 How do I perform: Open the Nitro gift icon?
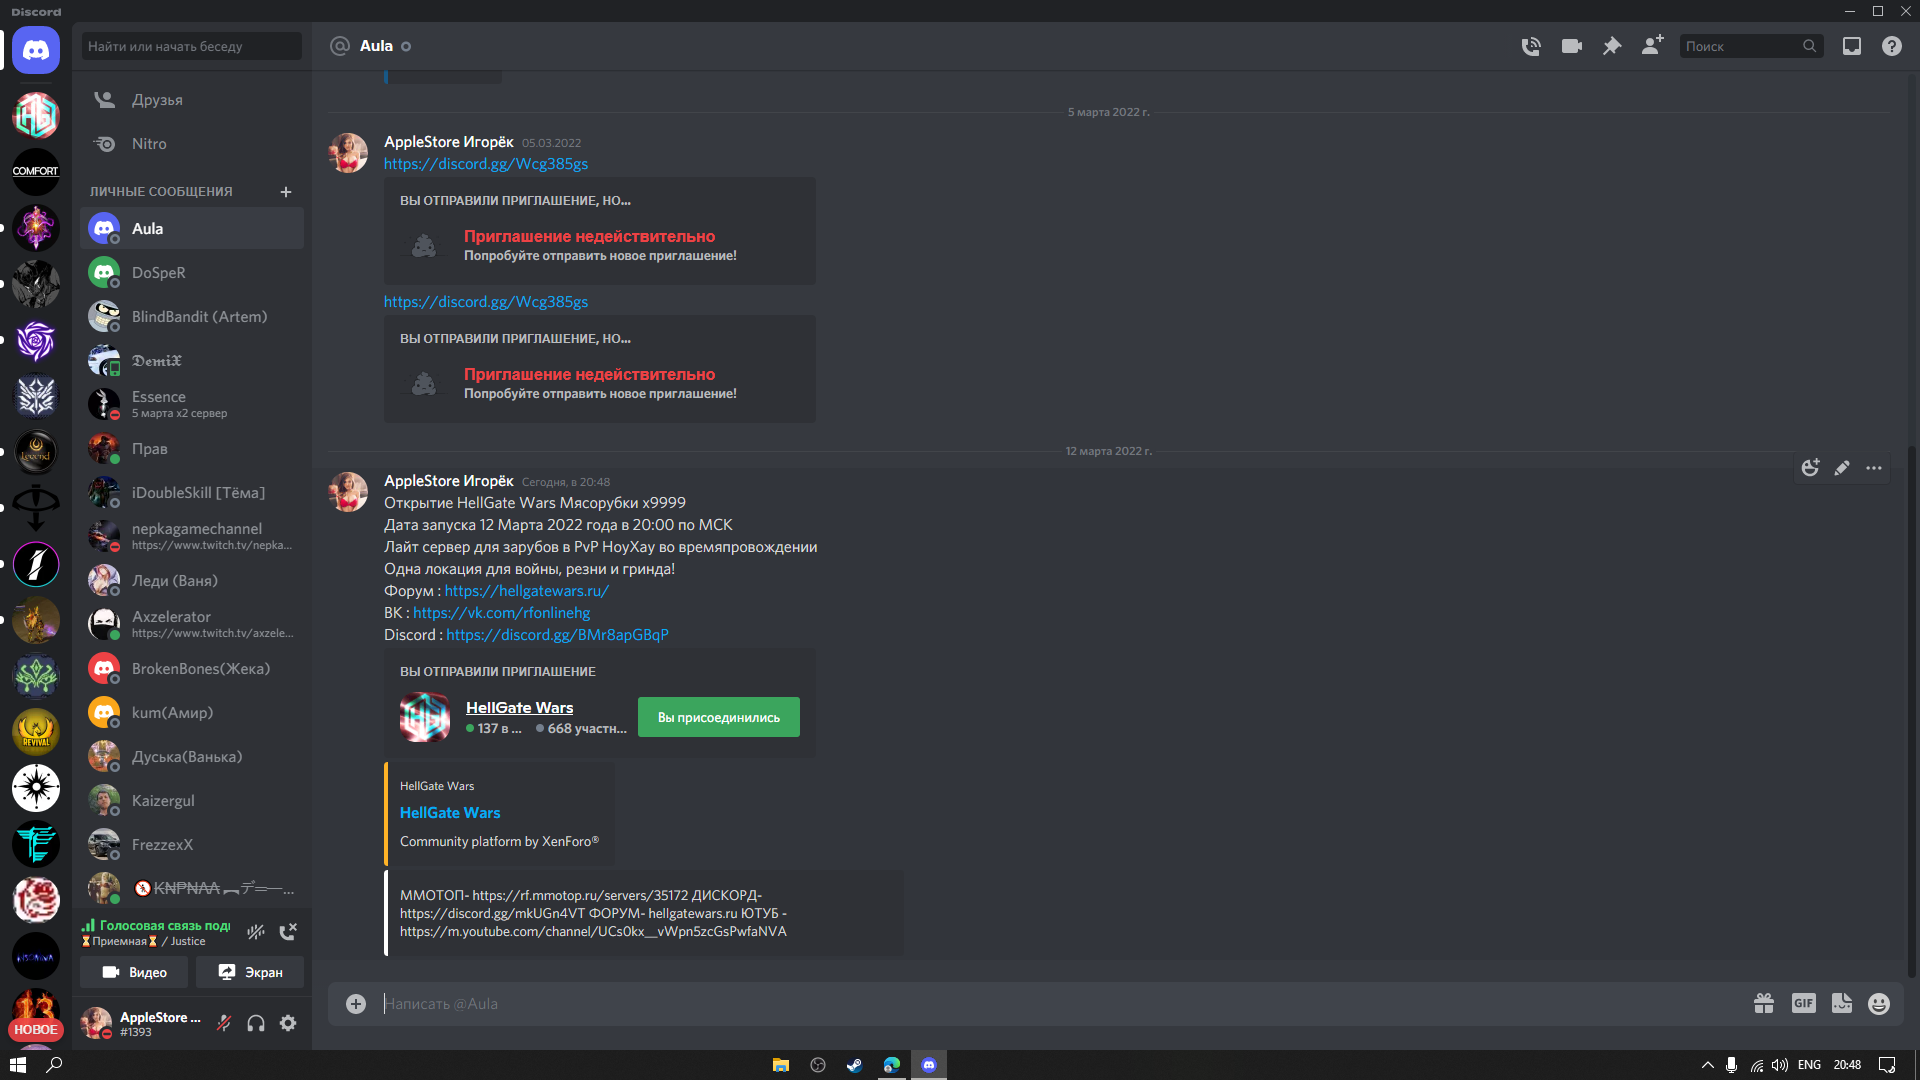(x=1764, y=1004)
